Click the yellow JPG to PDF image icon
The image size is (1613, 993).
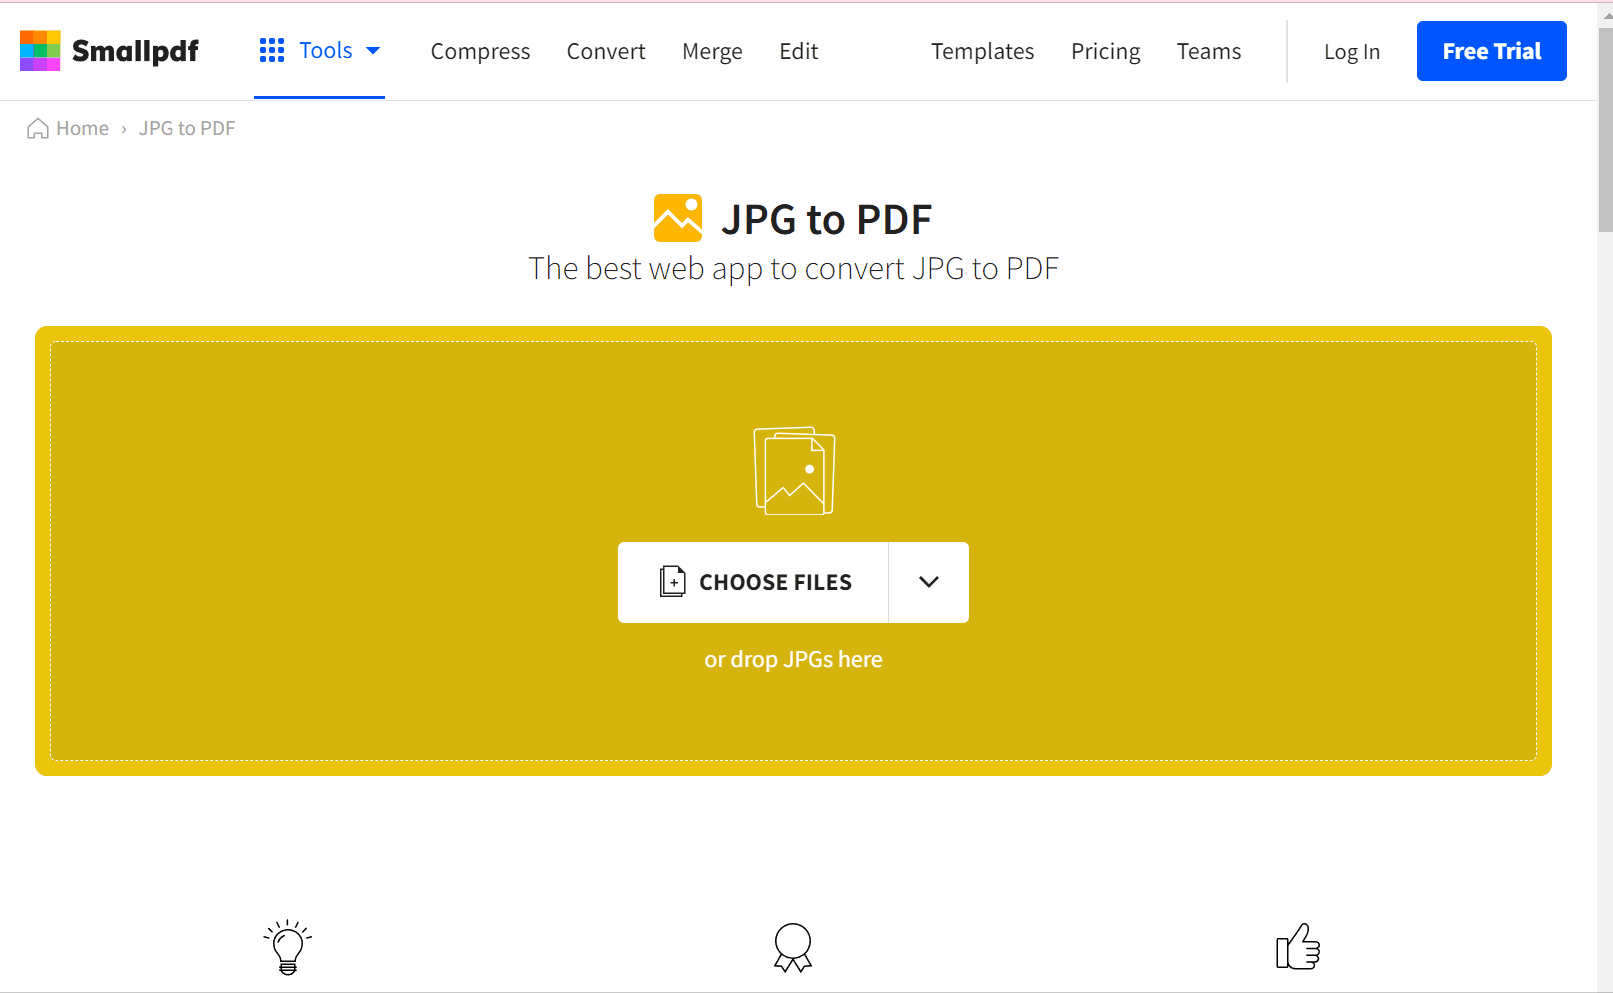677,217
